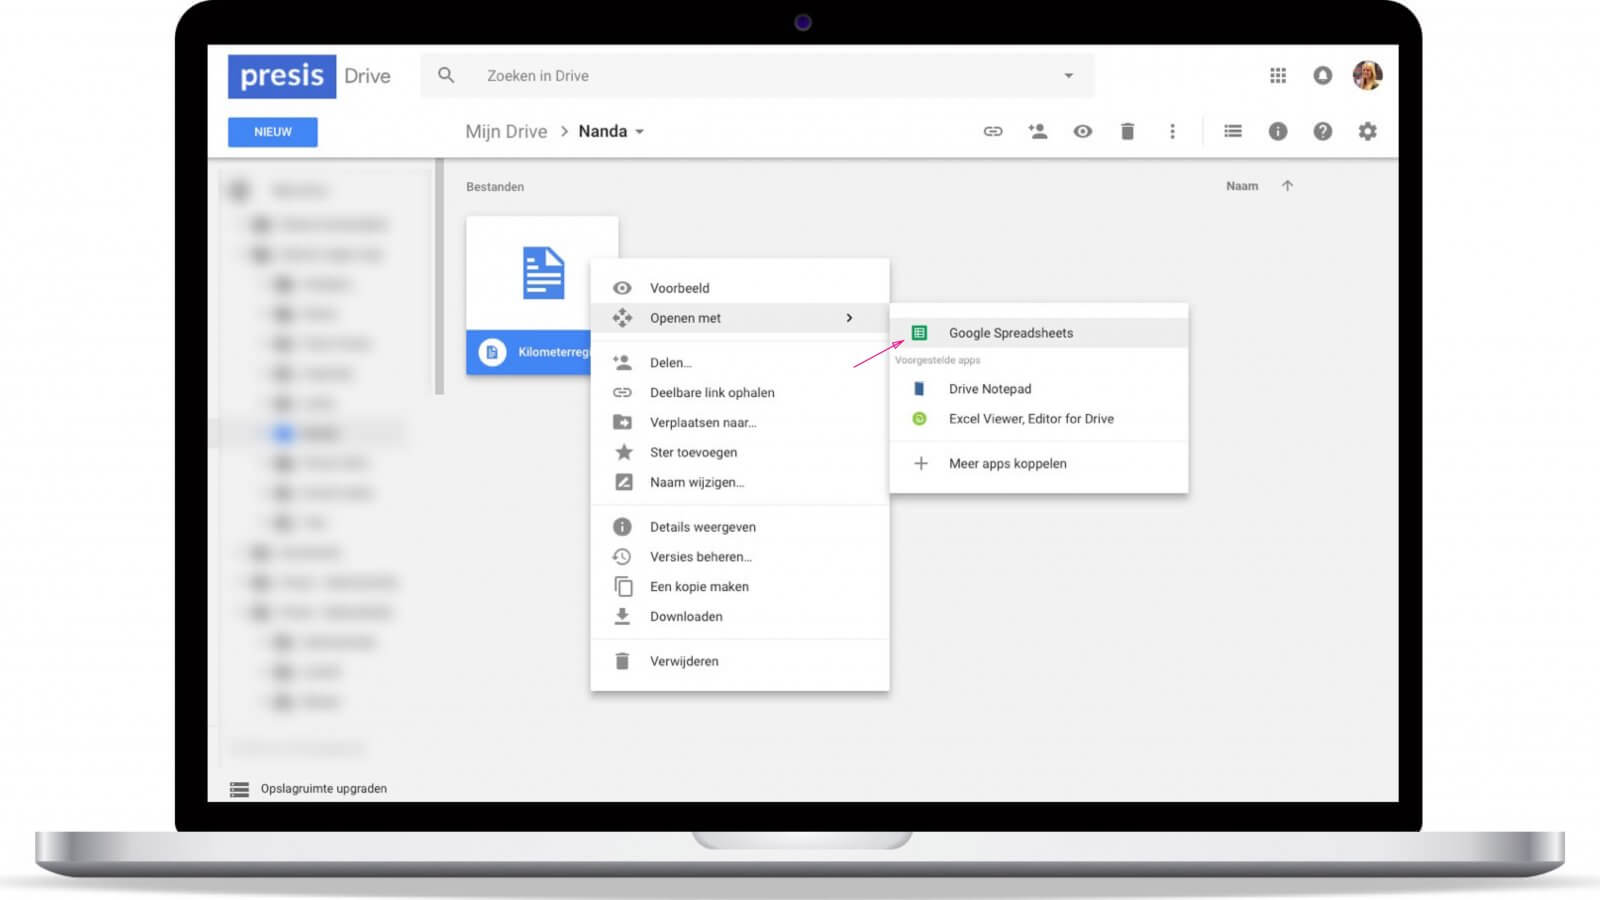Choose Voorbeeld in context menu
Image resolution: width=1600 pixels, height=900 pixels.
click(740, 288)
